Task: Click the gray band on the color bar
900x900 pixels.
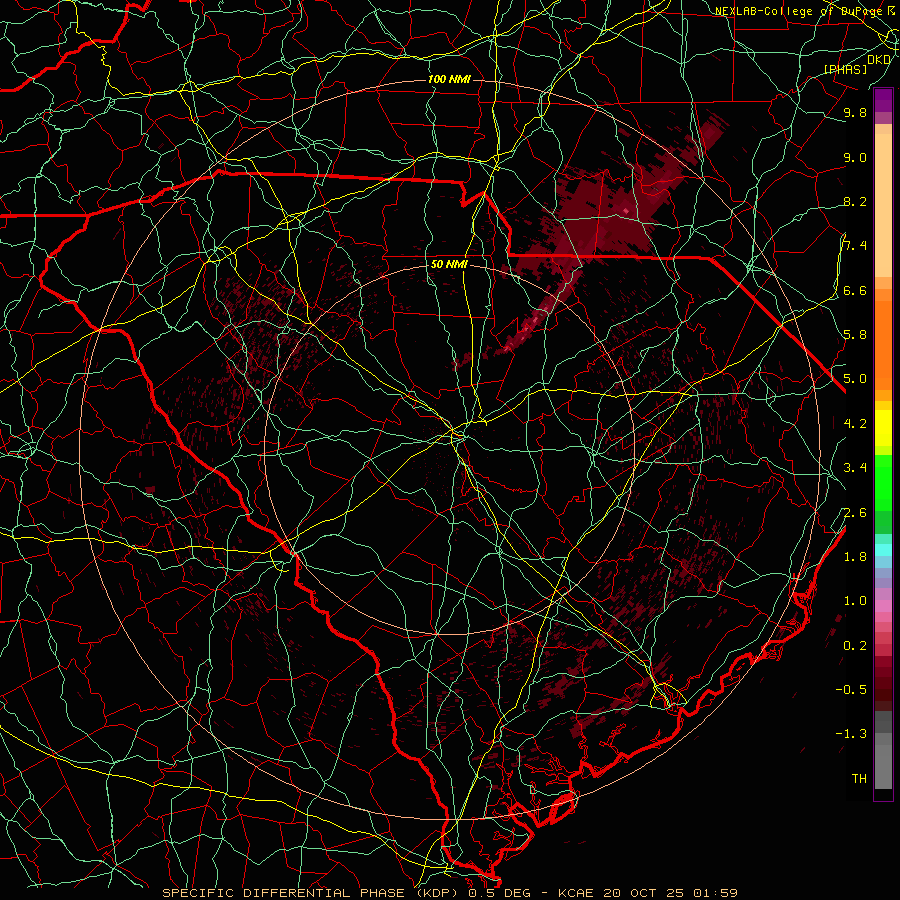Action: point(883,749)
